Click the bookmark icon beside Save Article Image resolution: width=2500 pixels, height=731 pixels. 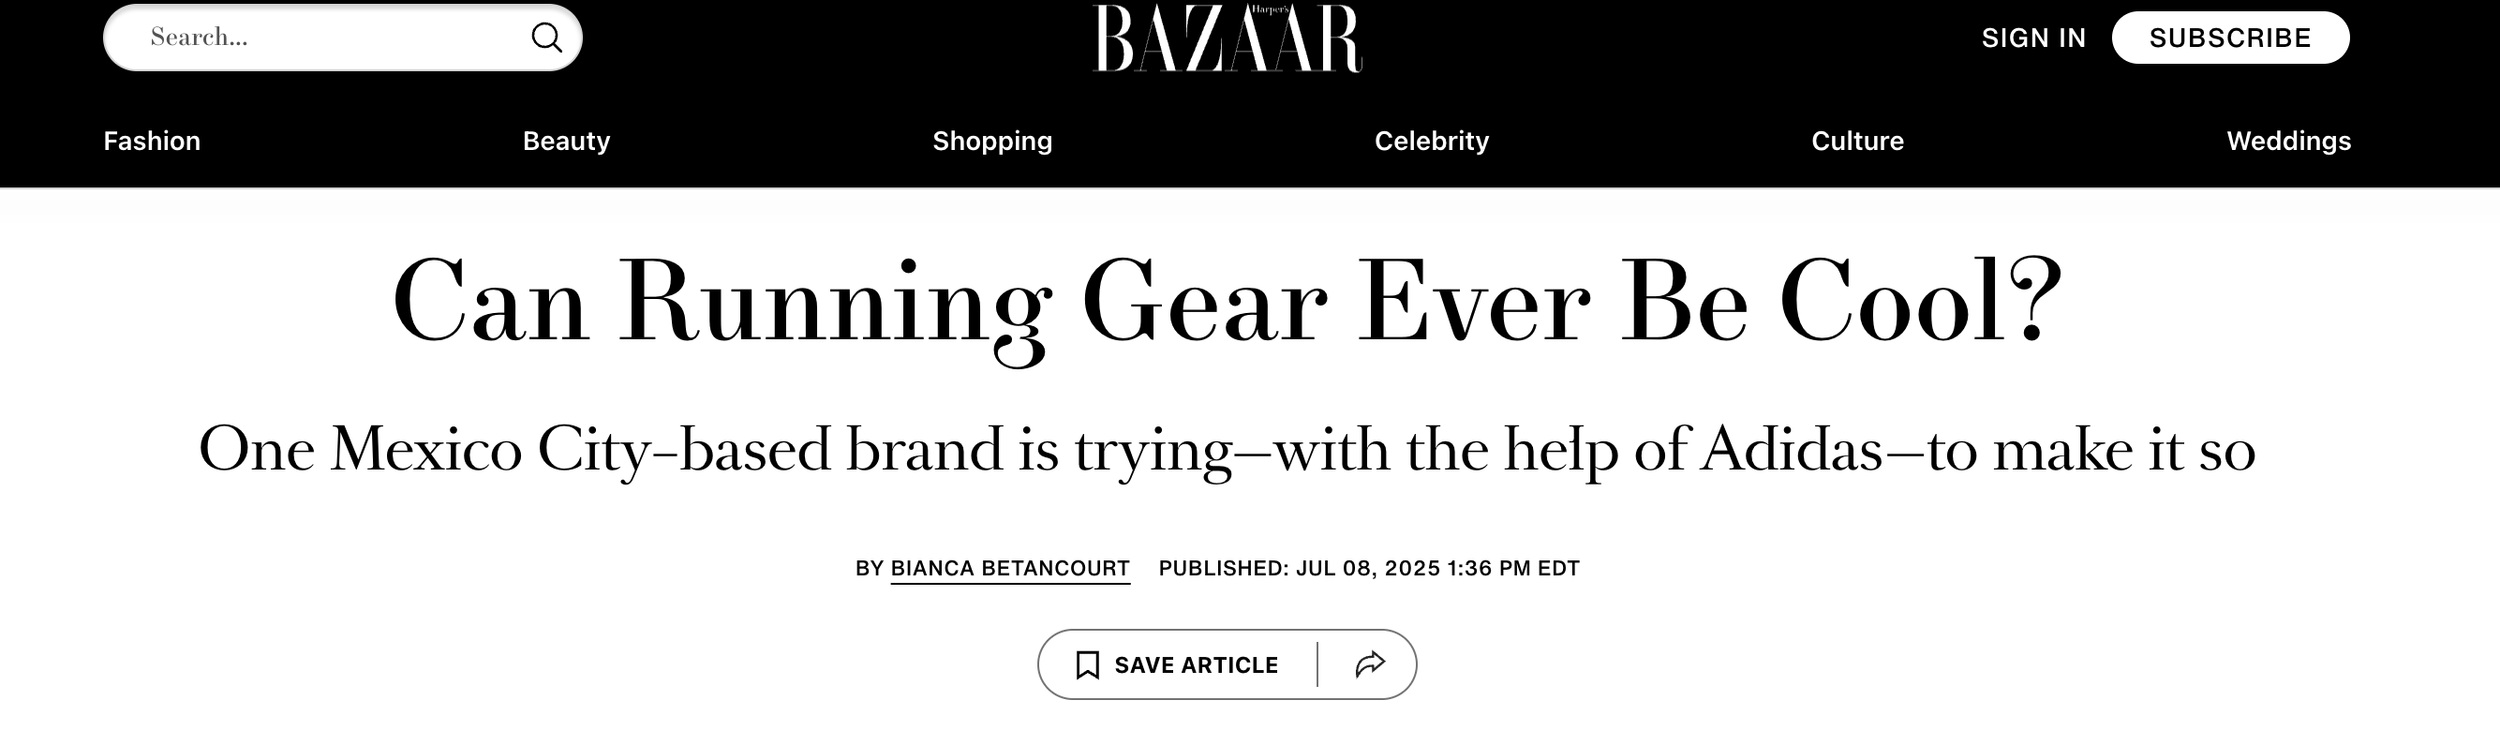[1087, 665]
